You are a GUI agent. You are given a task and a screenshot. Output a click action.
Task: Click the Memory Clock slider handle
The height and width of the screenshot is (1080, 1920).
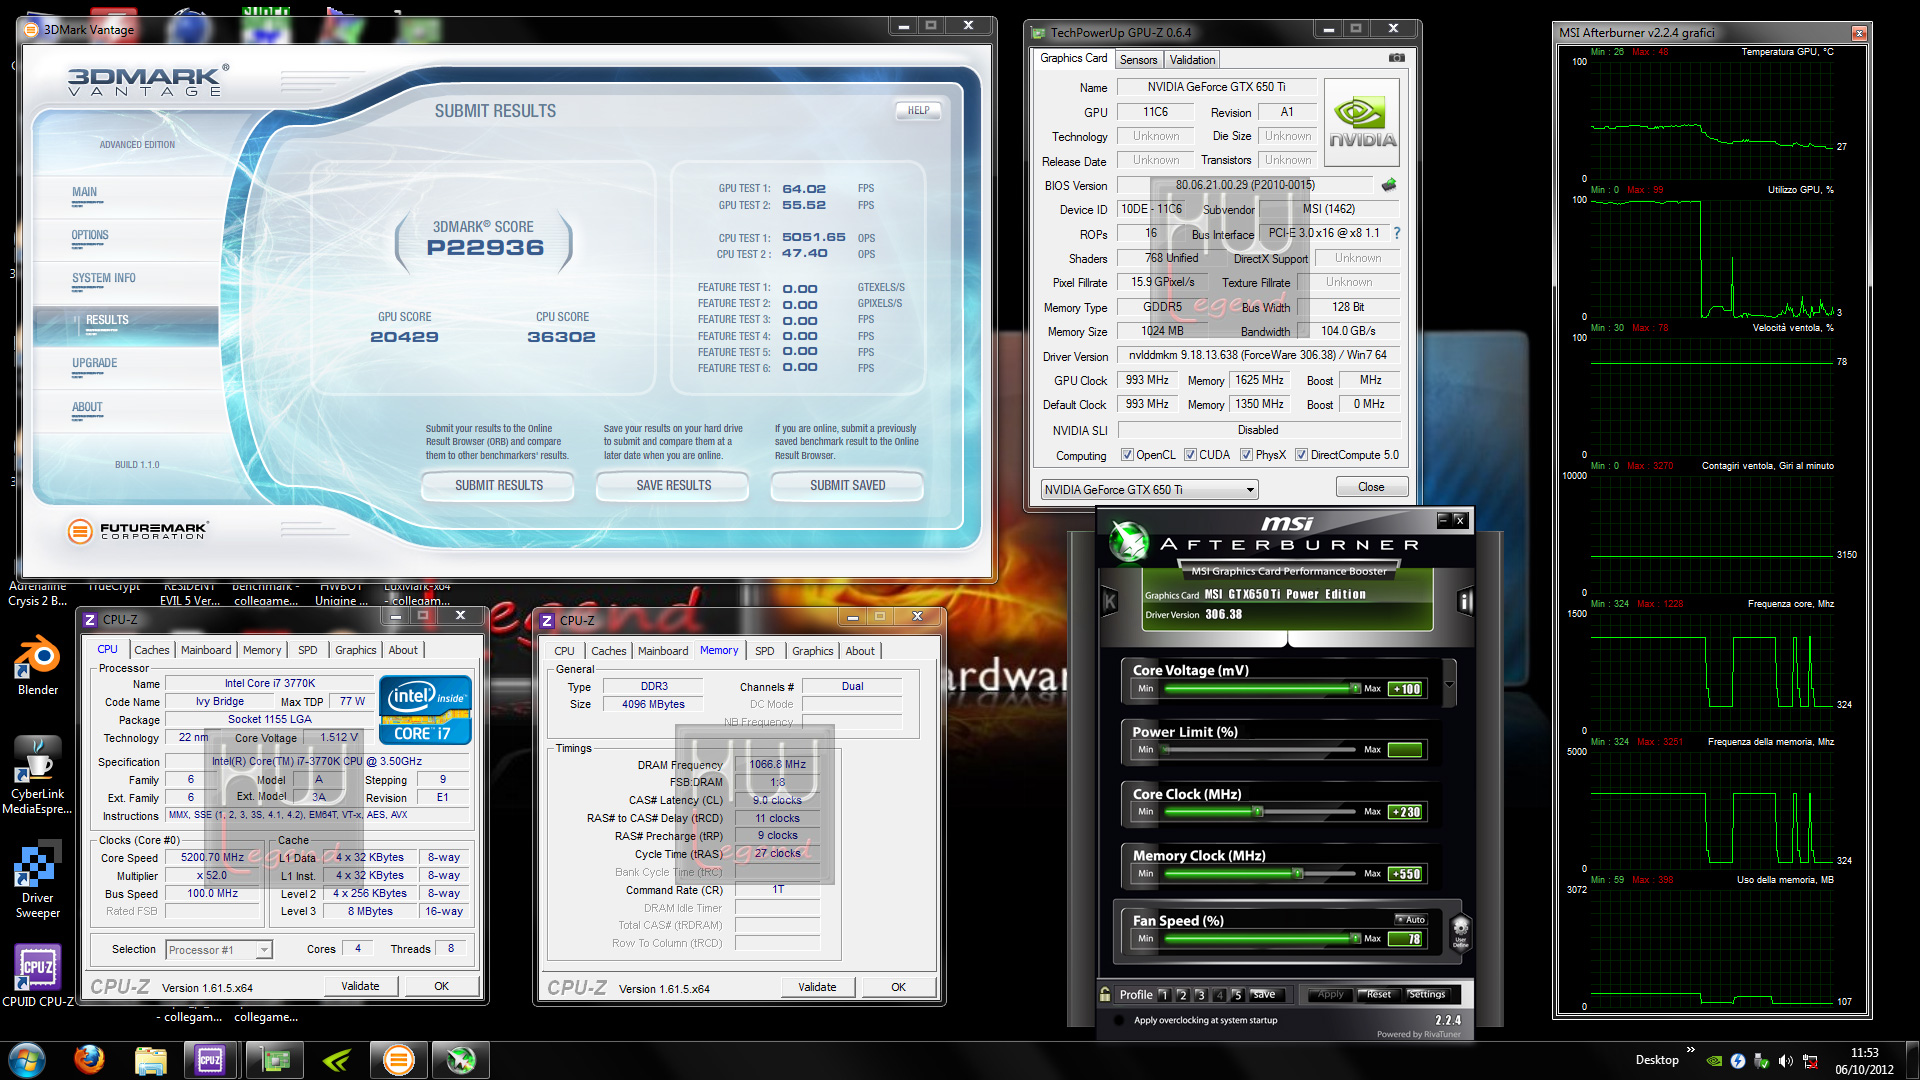click(x=1297, y=874)
